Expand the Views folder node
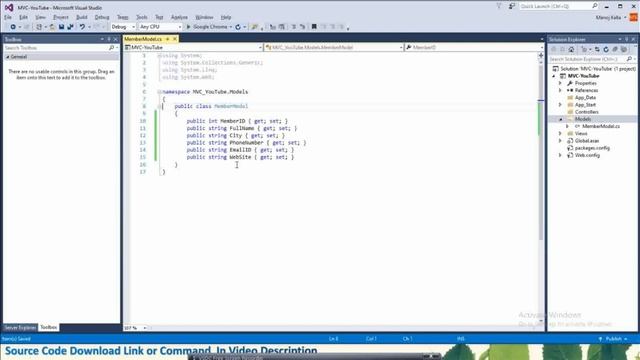This screenshot has width=640, height=360. (560, 133)
